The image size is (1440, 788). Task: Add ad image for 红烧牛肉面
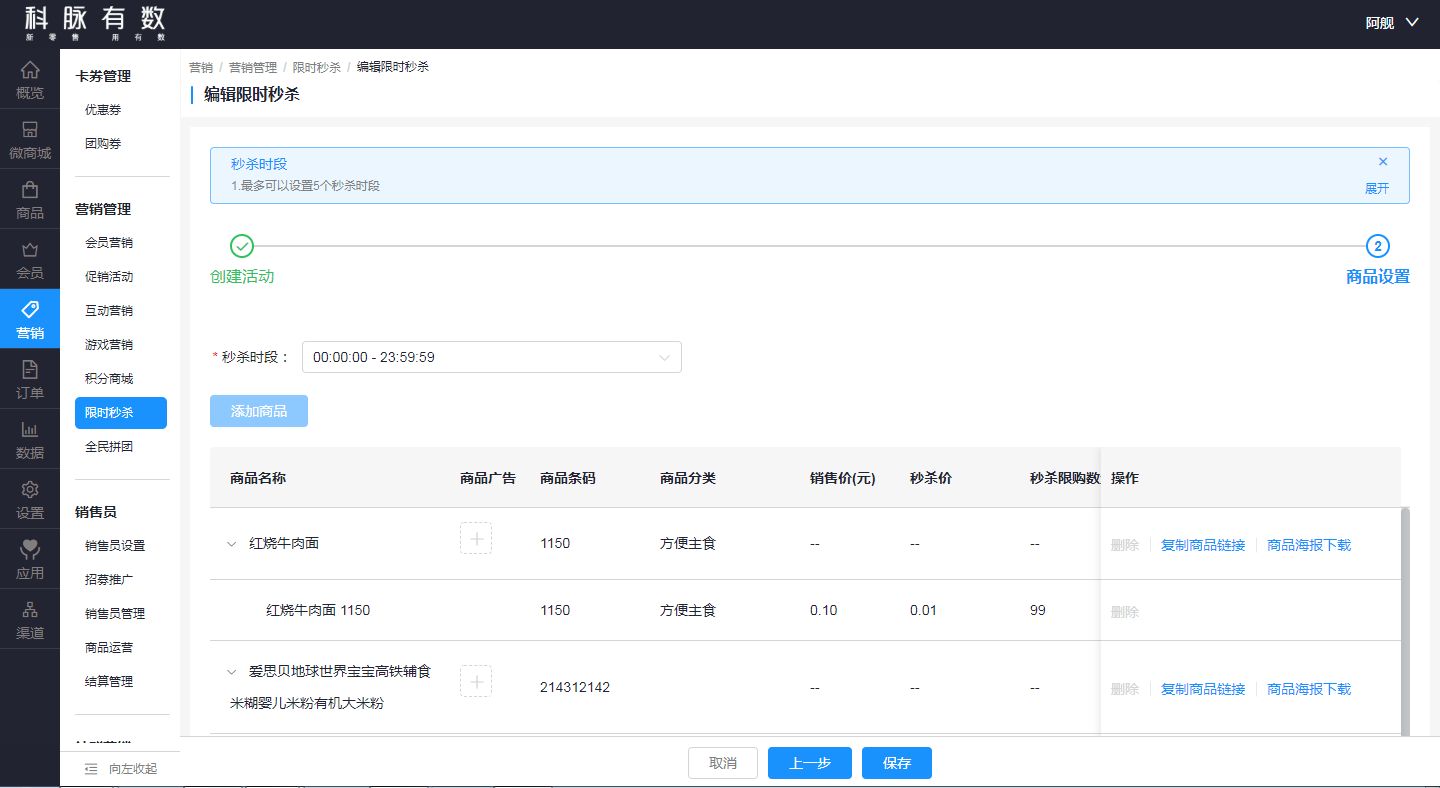[x=476, y=538]
